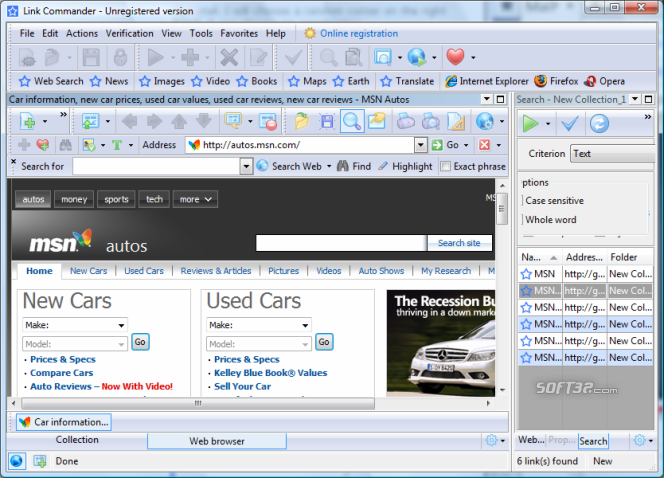Click the blue refresh icon in Search panel
Viewport: 664px width, 478px height.
[599, 123]
